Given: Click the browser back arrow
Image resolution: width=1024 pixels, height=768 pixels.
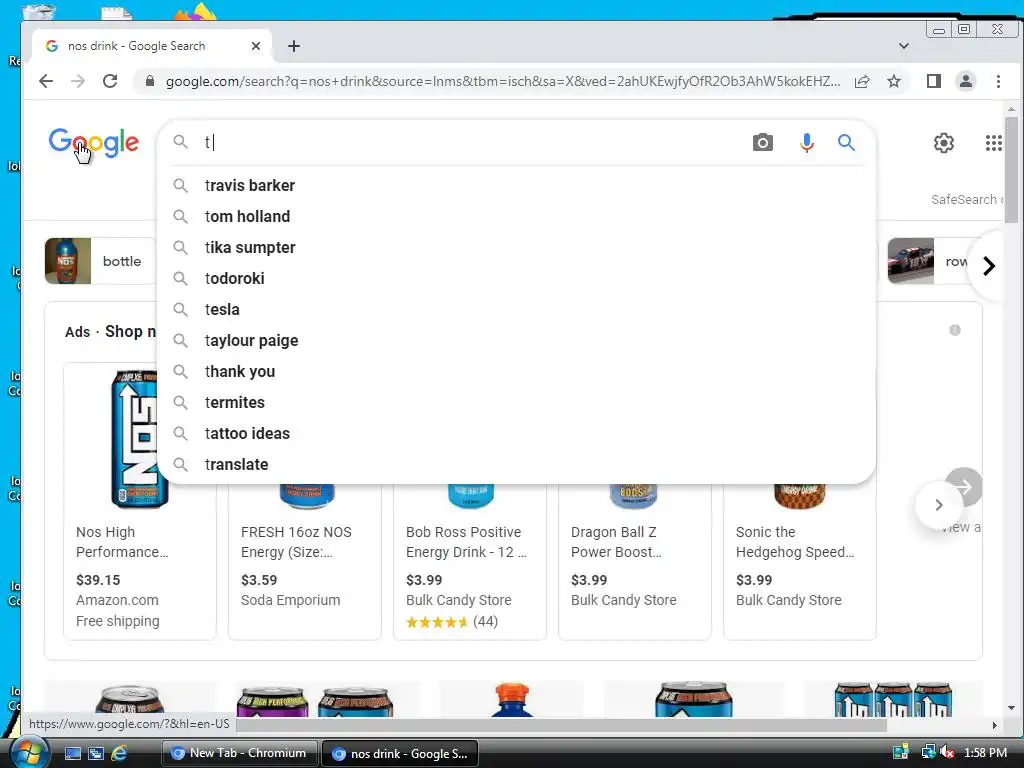Looking at the screenshot, I should (46, 81).
